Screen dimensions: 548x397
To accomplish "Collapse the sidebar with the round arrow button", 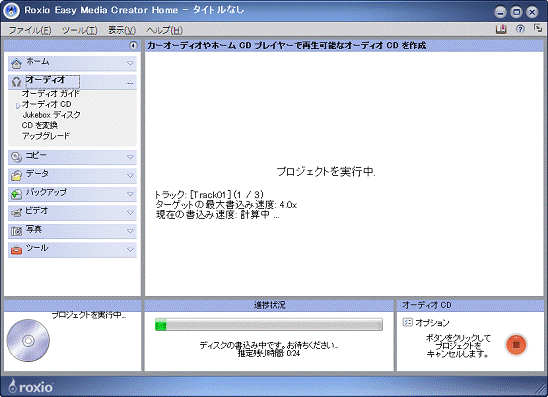I will (x=133, y=45).
